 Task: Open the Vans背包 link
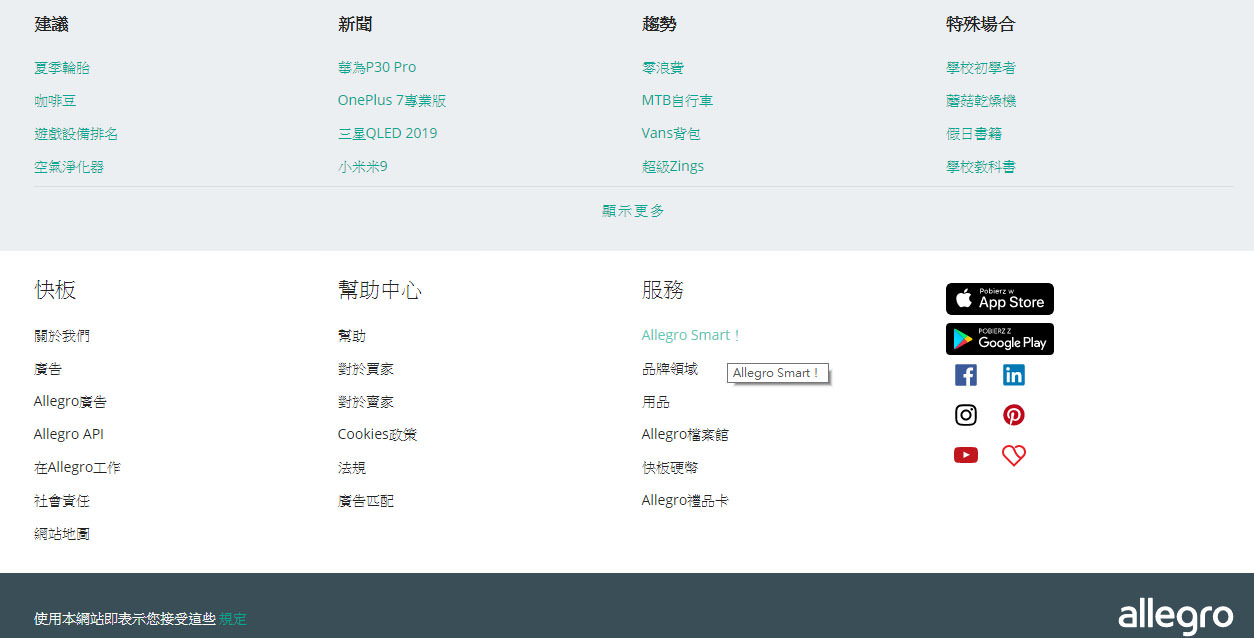click(x=671, y=134)
